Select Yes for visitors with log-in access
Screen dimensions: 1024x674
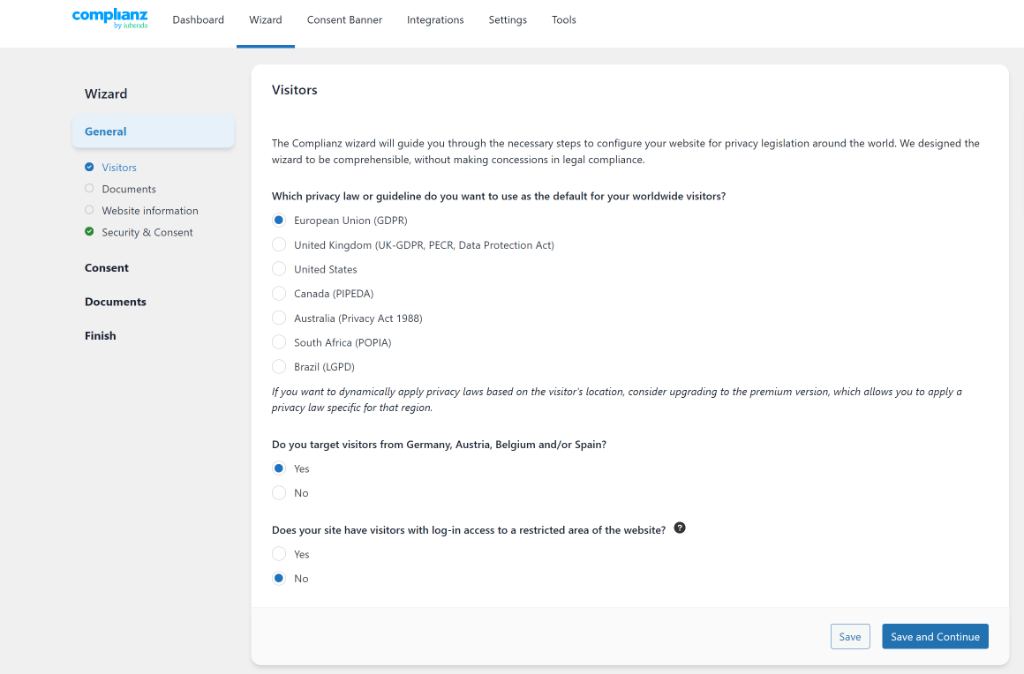pyautogui.click(x=278, y=553)
